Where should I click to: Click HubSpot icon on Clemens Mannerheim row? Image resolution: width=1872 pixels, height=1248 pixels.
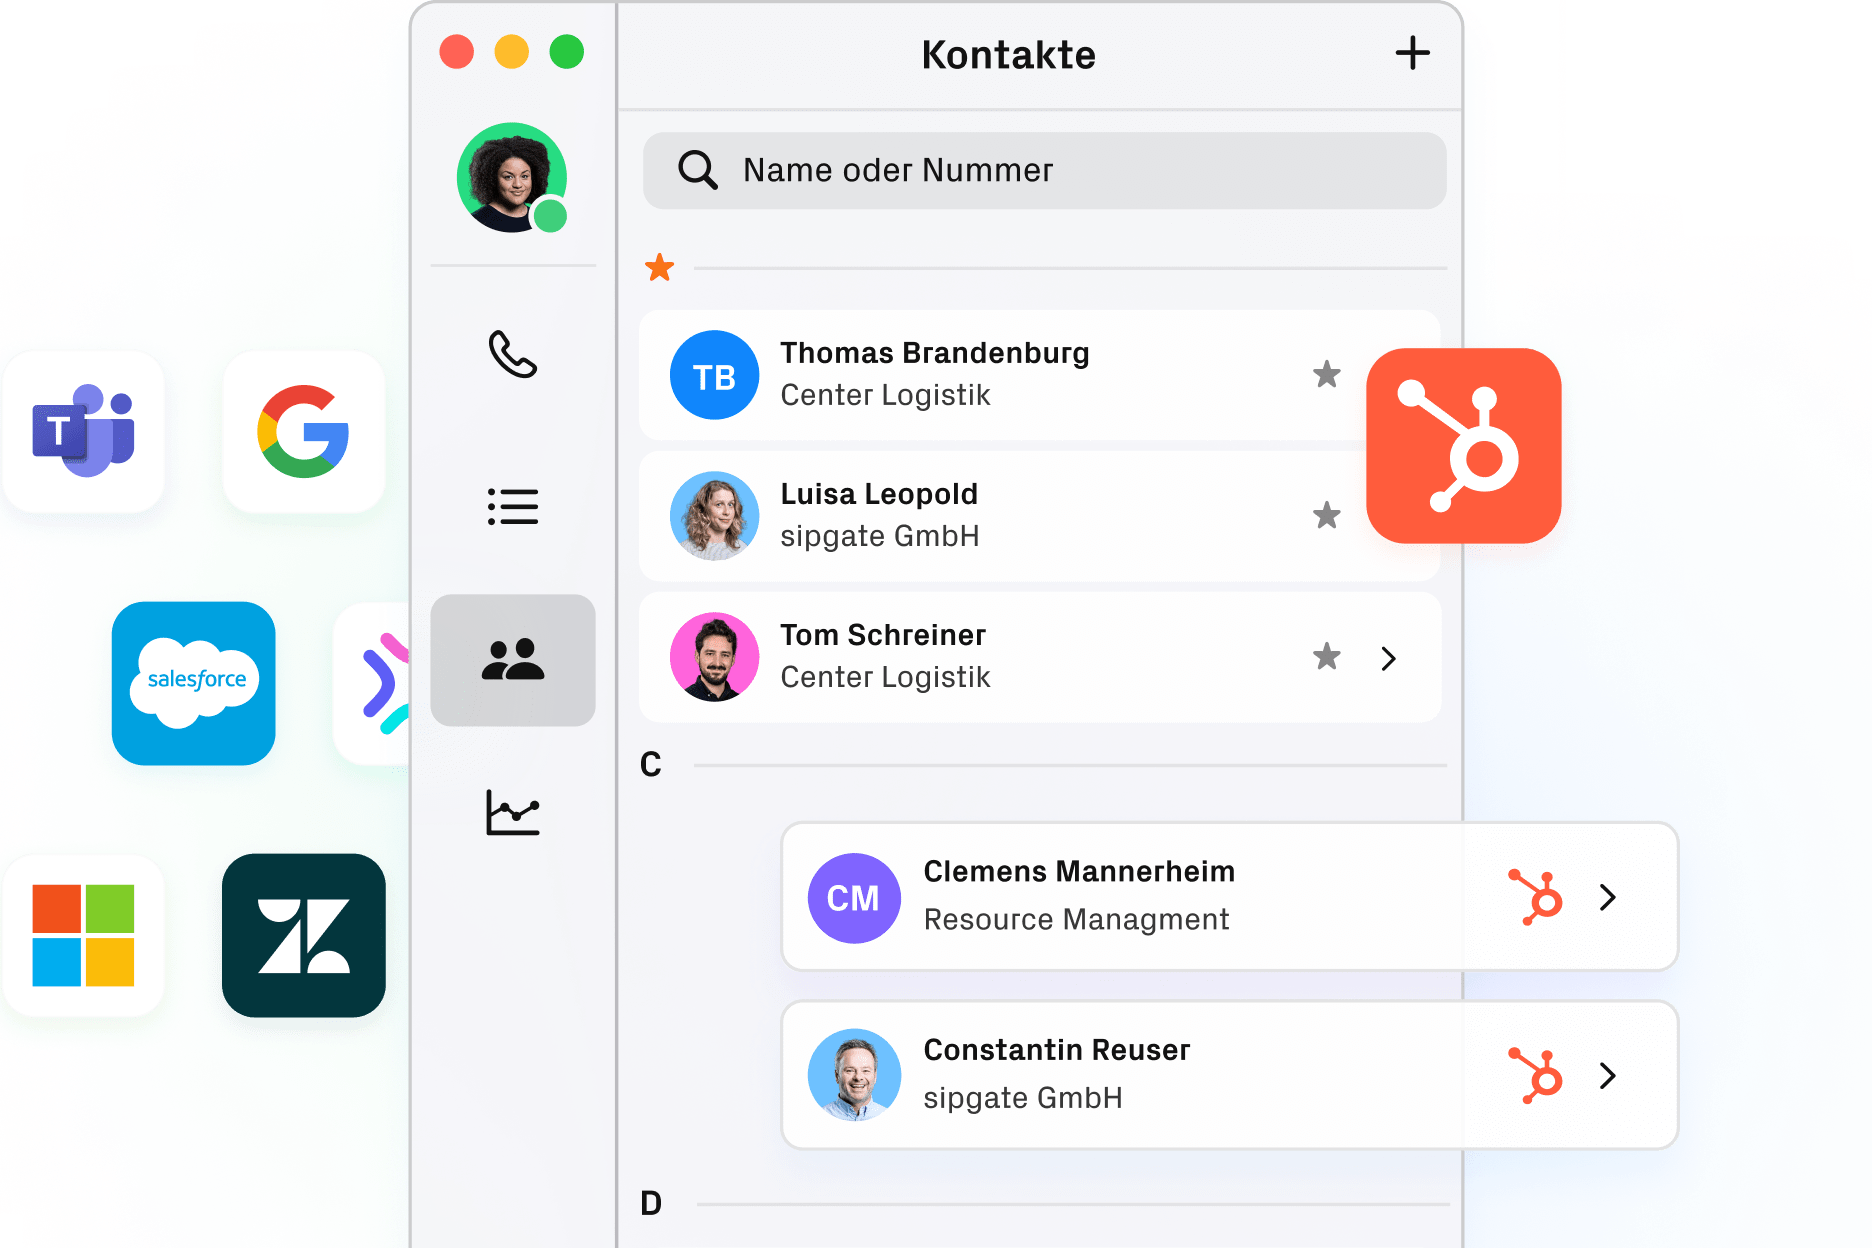coord(1536,897)
